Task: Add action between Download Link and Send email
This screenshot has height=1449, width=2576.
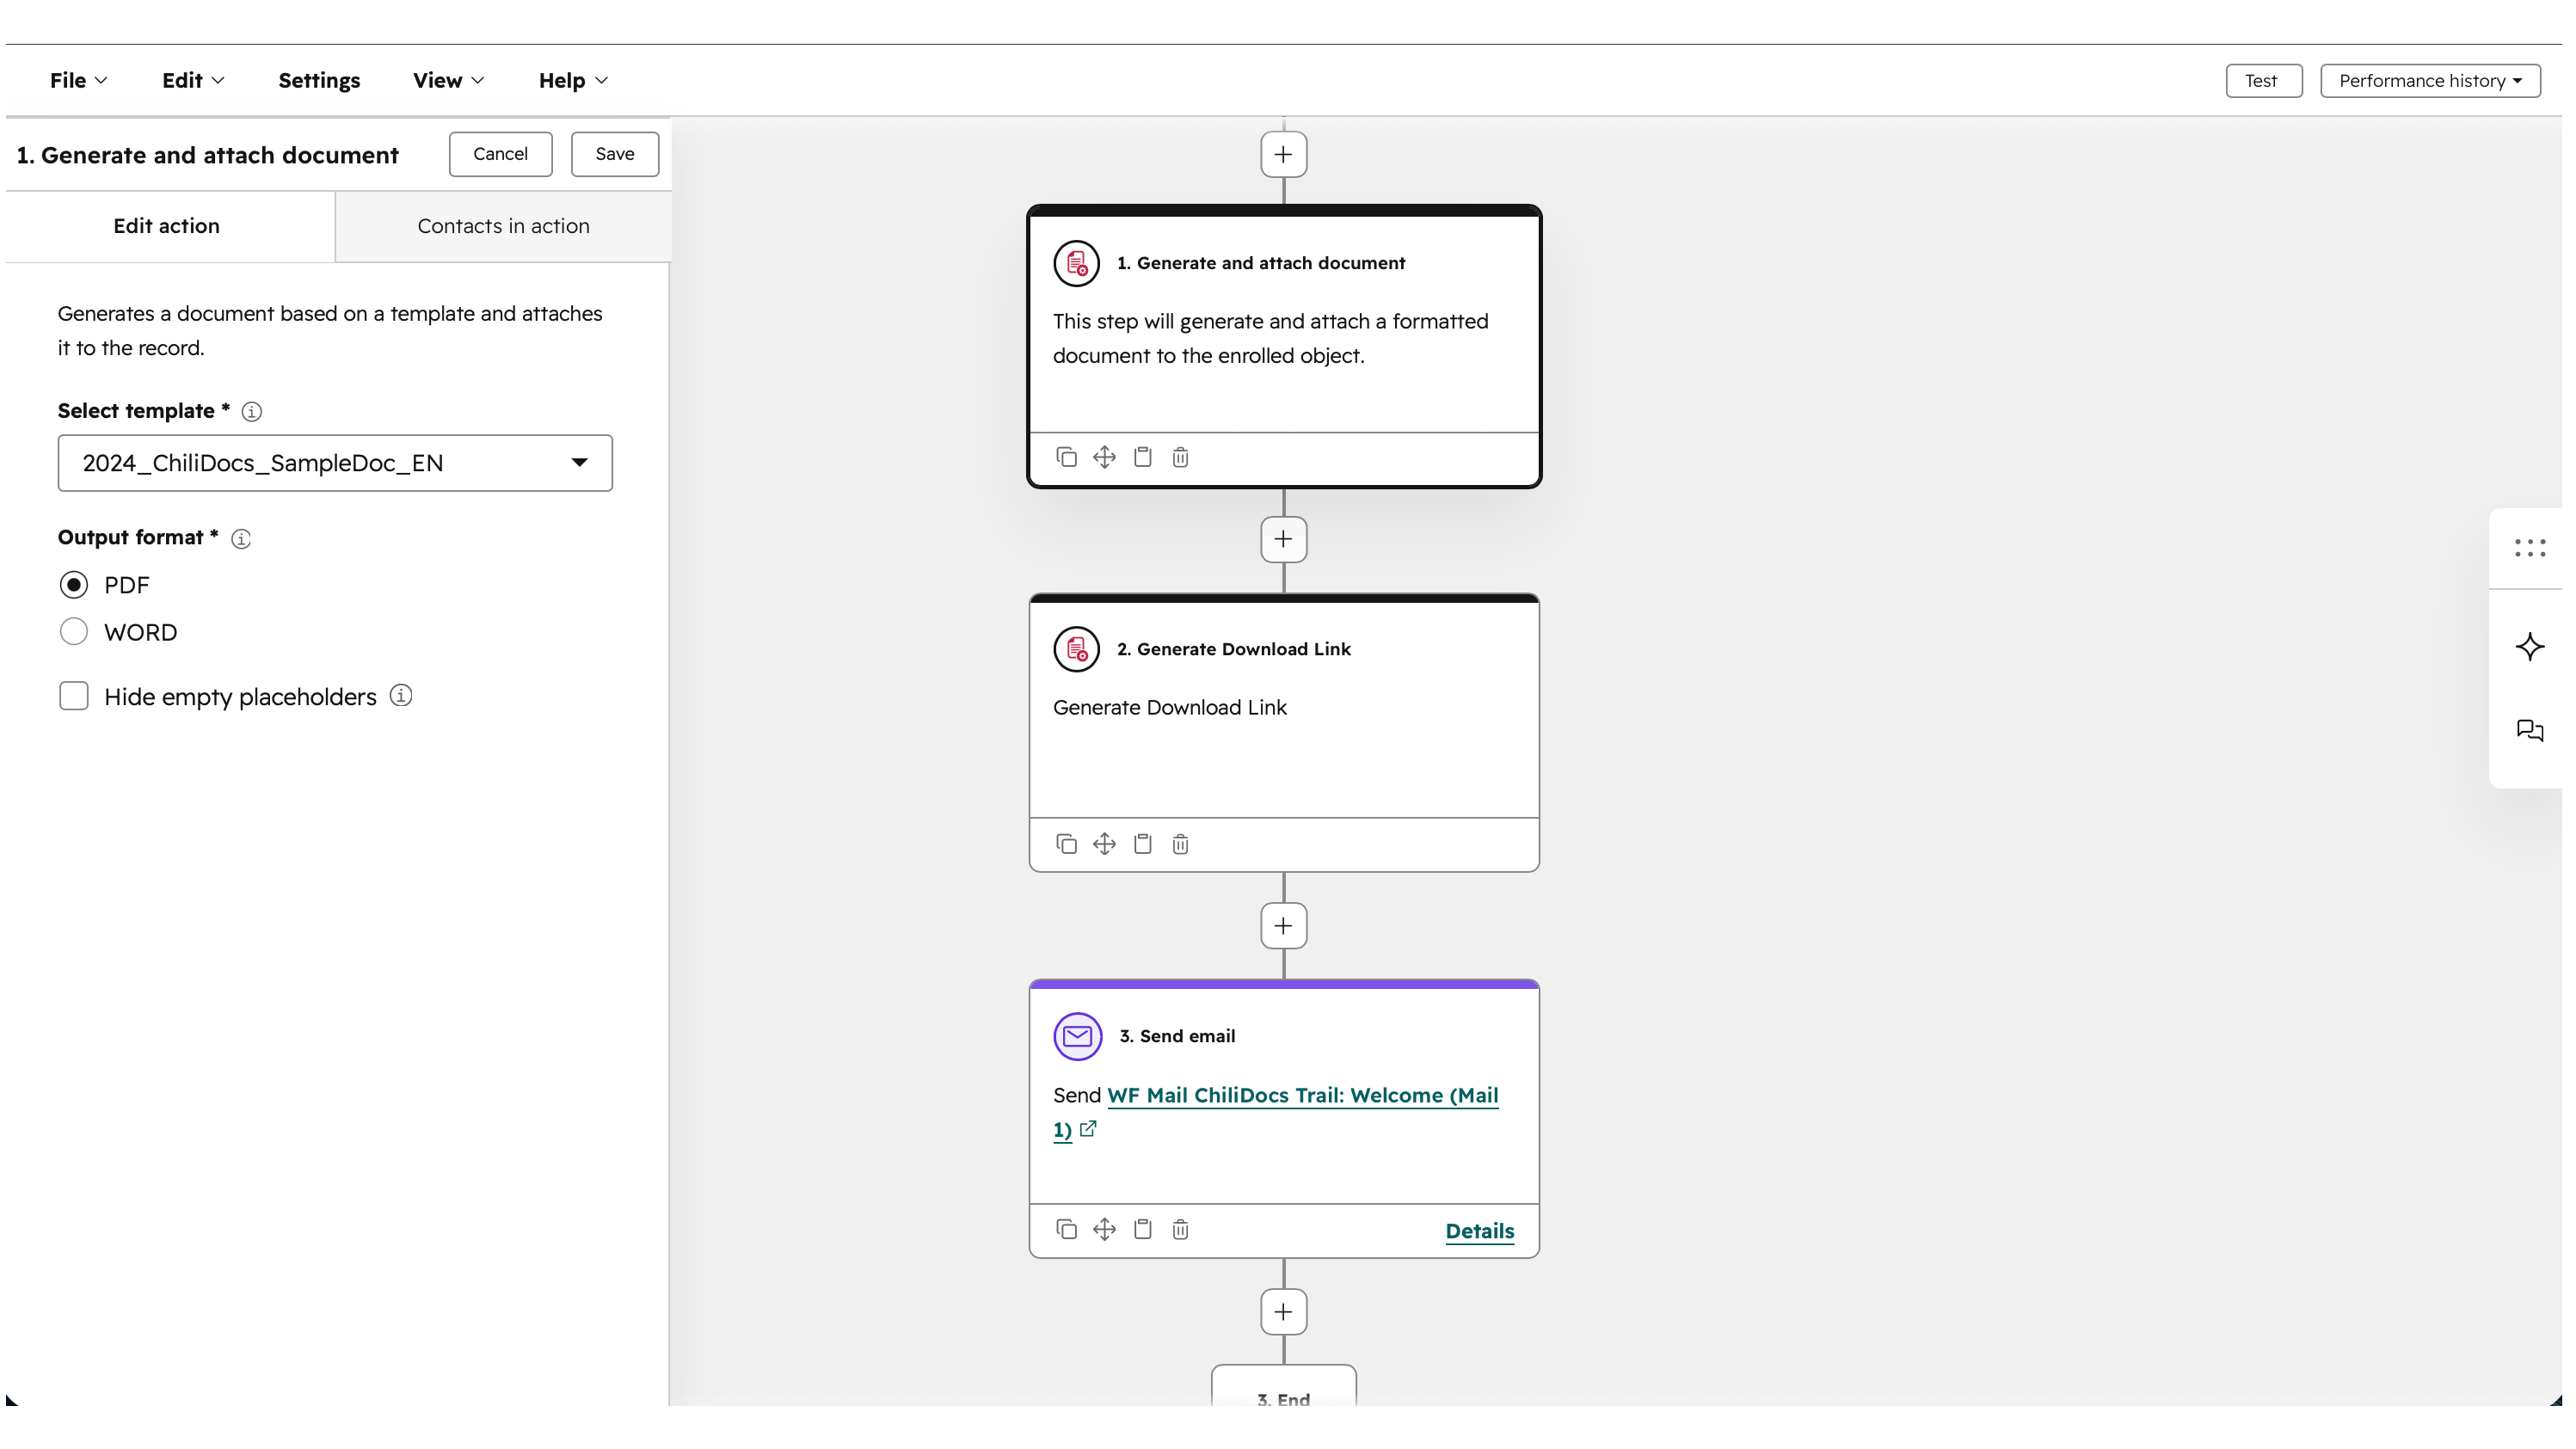Action: (1283, 926)
